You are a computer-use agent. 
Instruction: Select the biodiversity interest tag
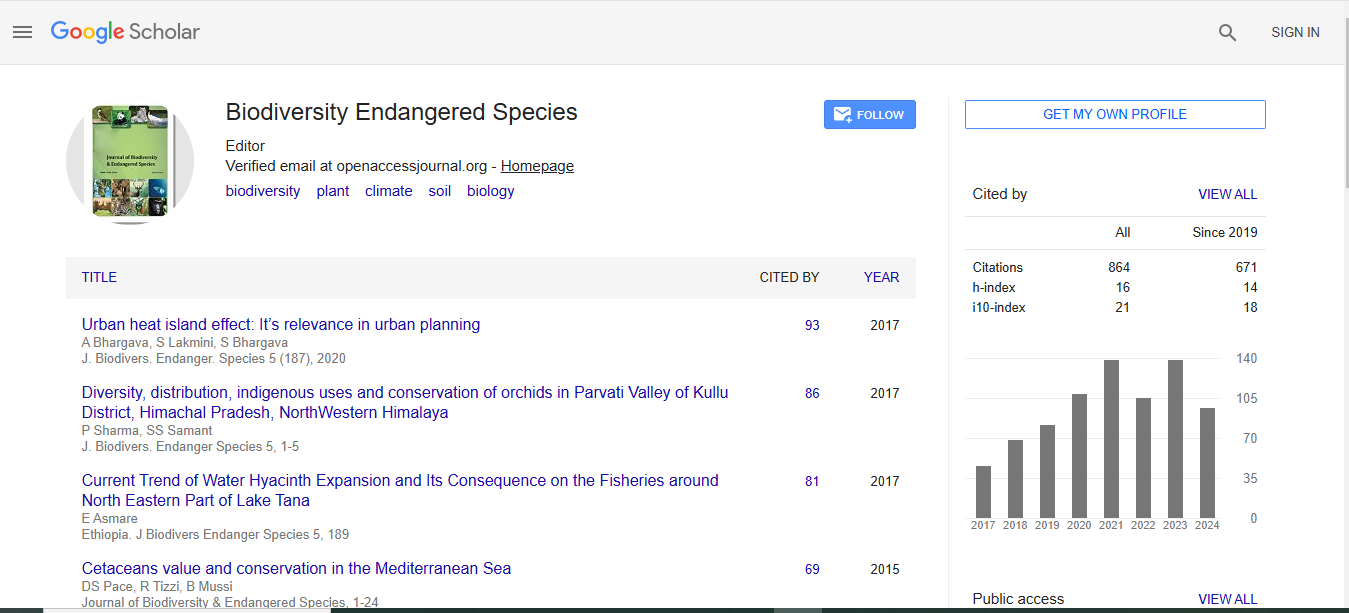262,191
